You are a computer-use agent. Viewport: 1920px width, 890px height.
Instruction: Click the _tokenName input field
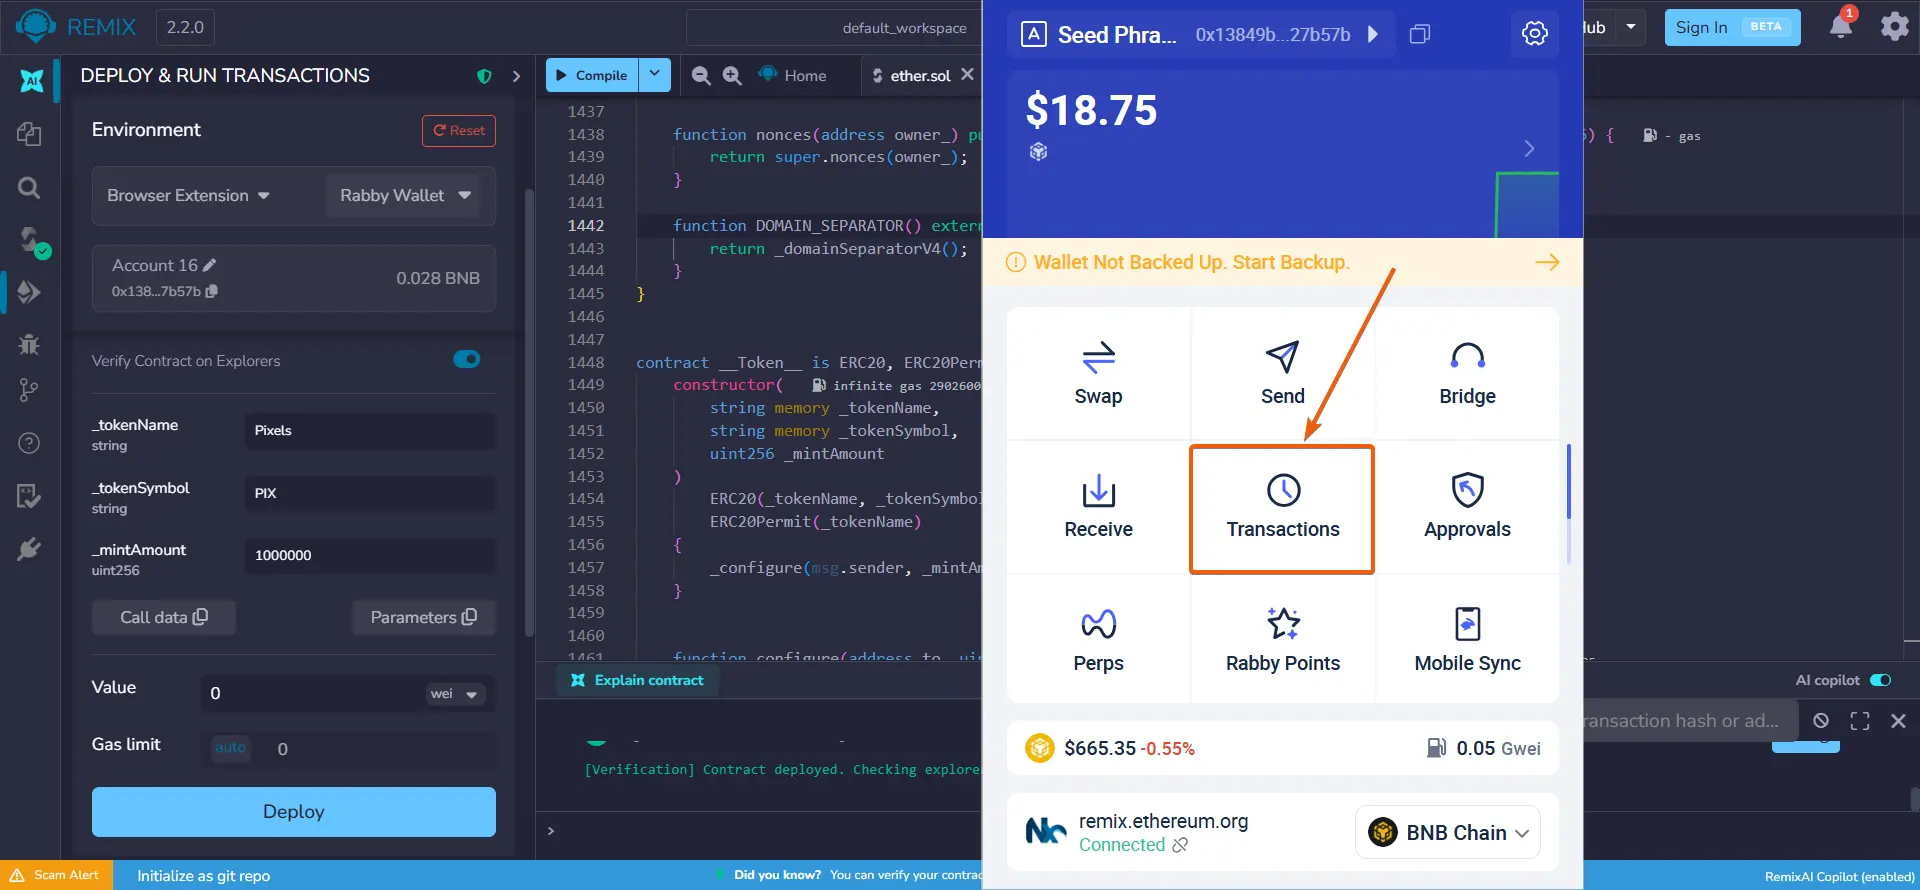pos(370,430)
